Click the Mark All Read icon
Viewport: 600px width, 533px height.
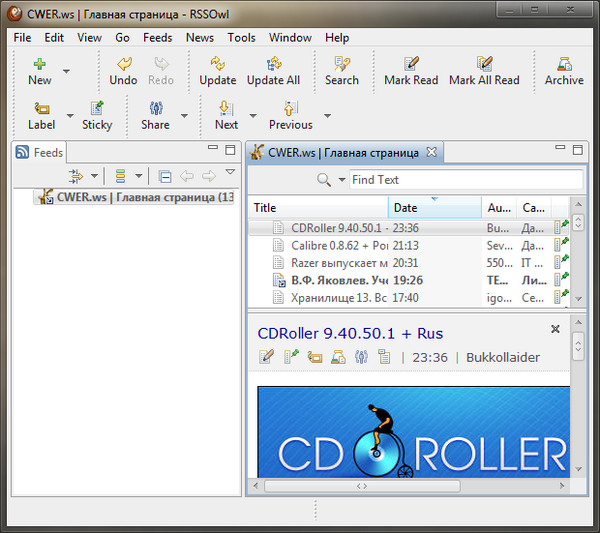[x=484, y=63]
